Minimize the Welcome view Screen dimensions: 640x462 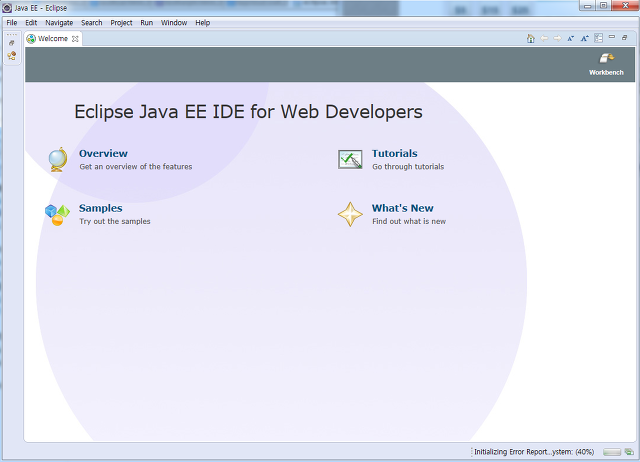611,37
